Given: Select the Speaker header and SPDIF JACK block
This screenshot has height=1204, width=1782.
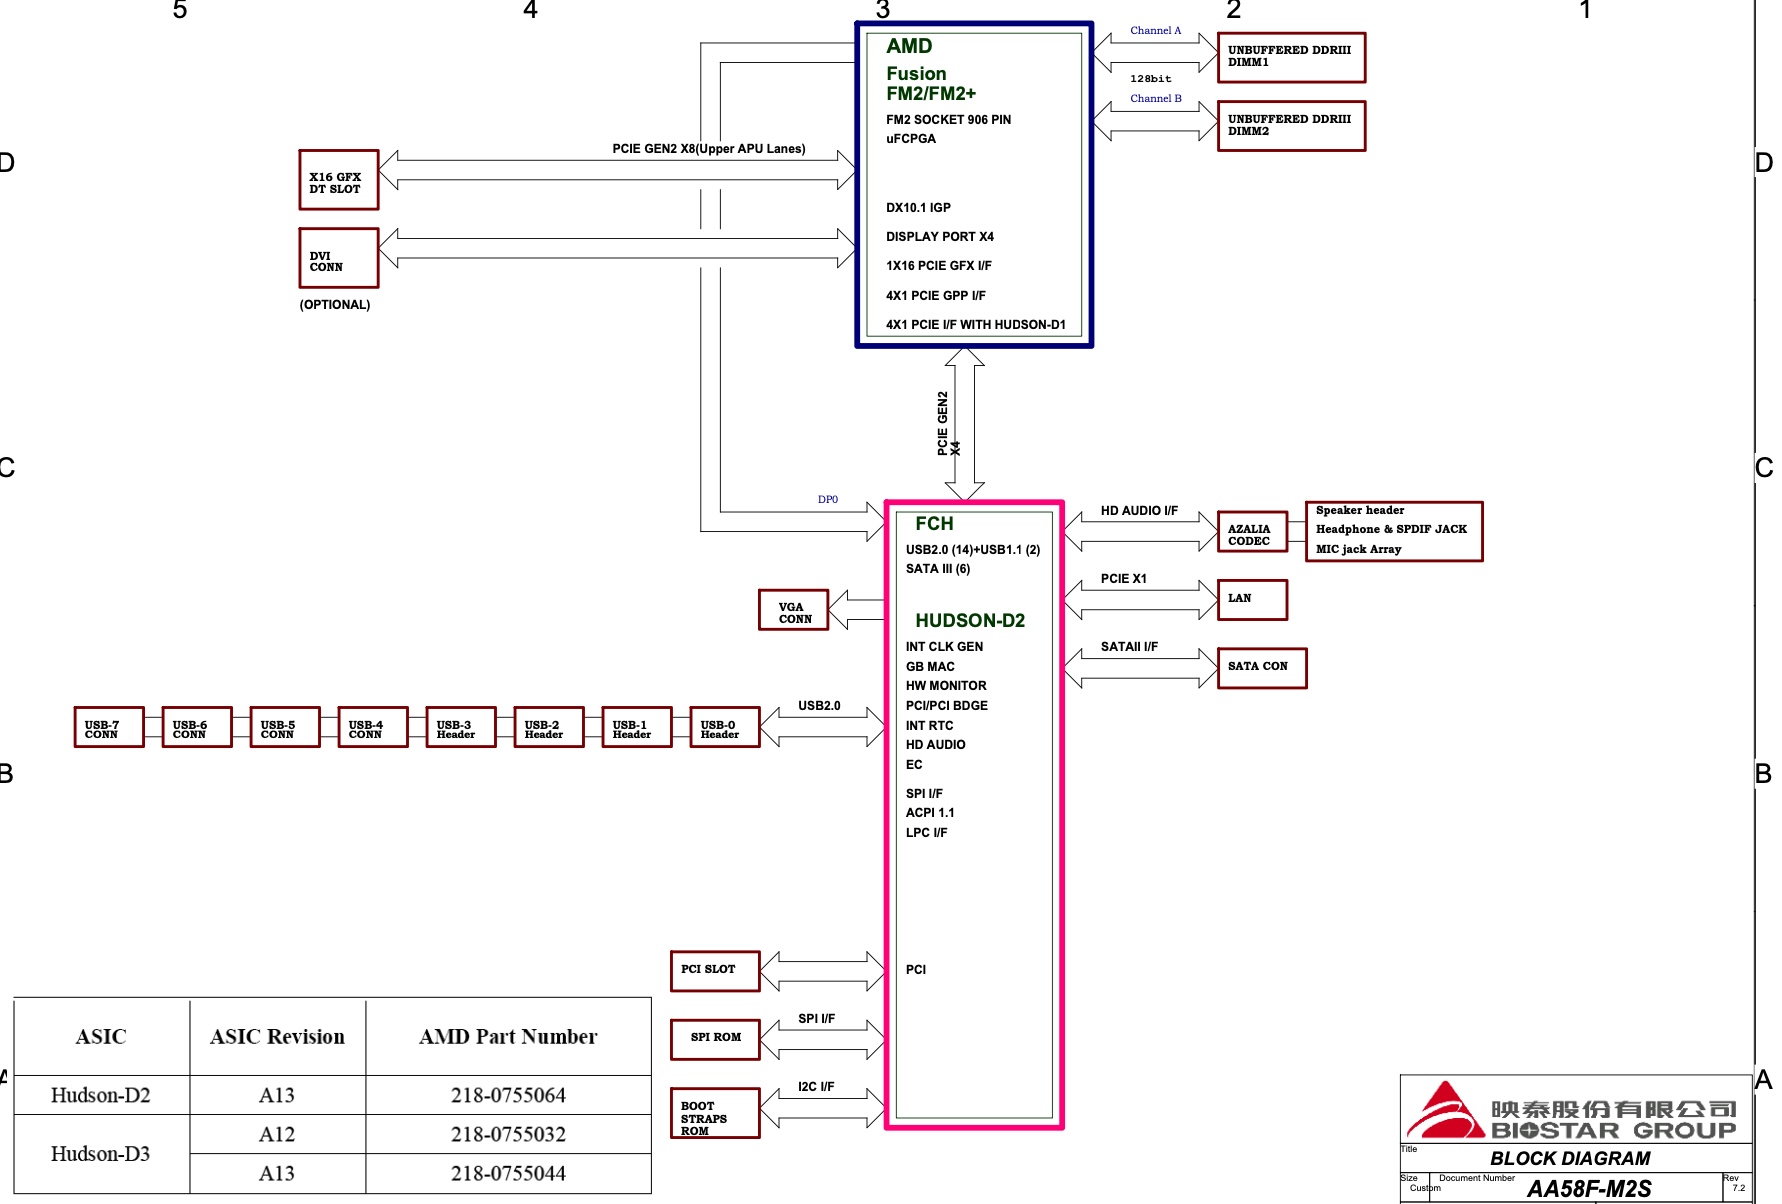Looking at the screenshot, I should [x=1392, y=530].
